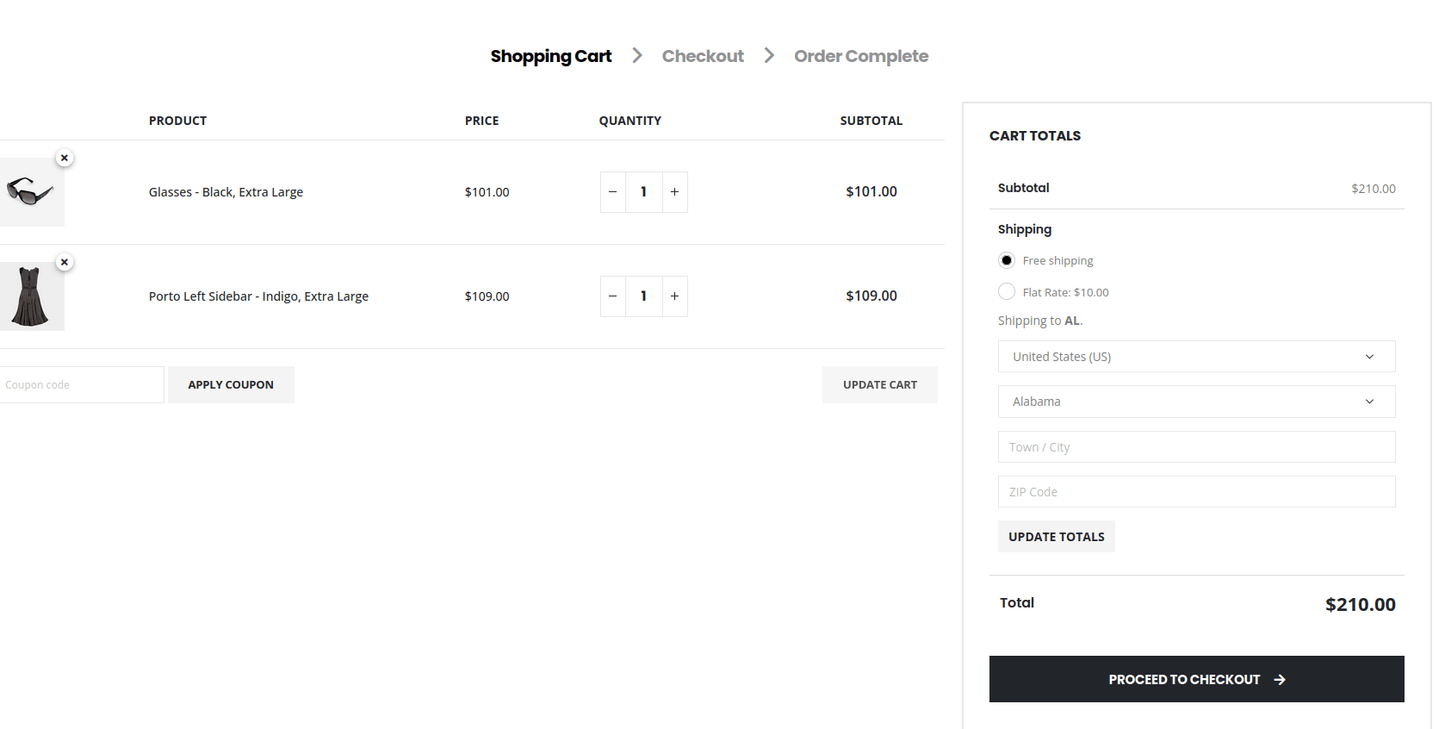Click Proceed to Checkout button

pos(1196,679)
